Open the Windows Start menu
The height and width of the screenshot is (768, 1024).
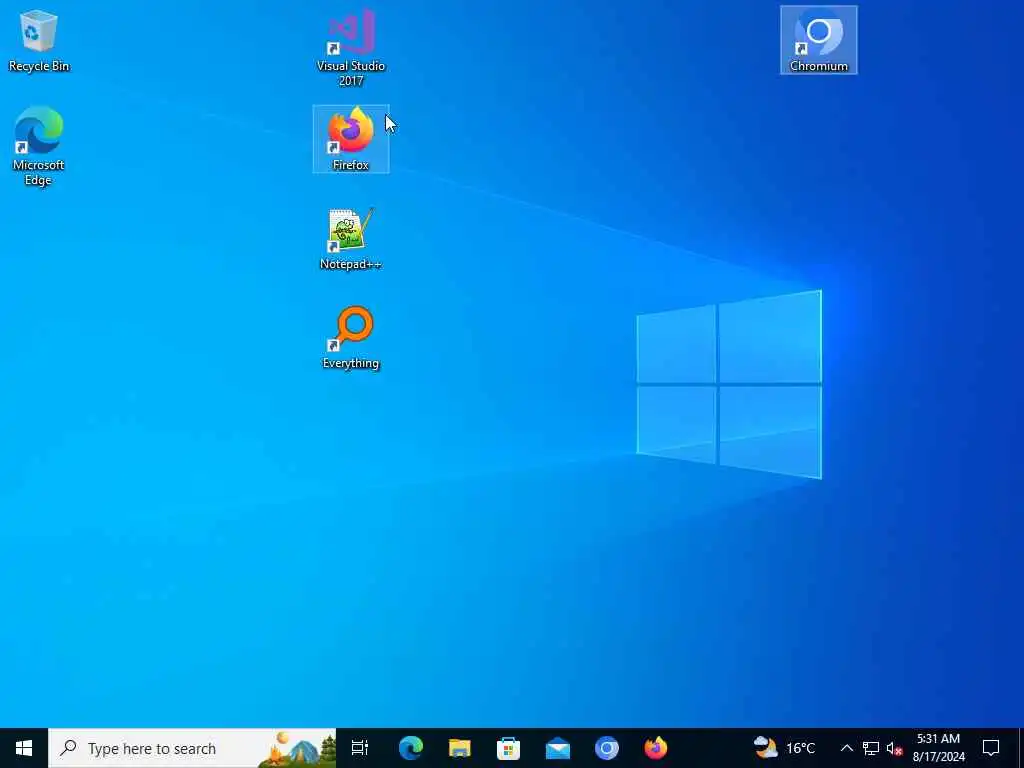(24, 748)
